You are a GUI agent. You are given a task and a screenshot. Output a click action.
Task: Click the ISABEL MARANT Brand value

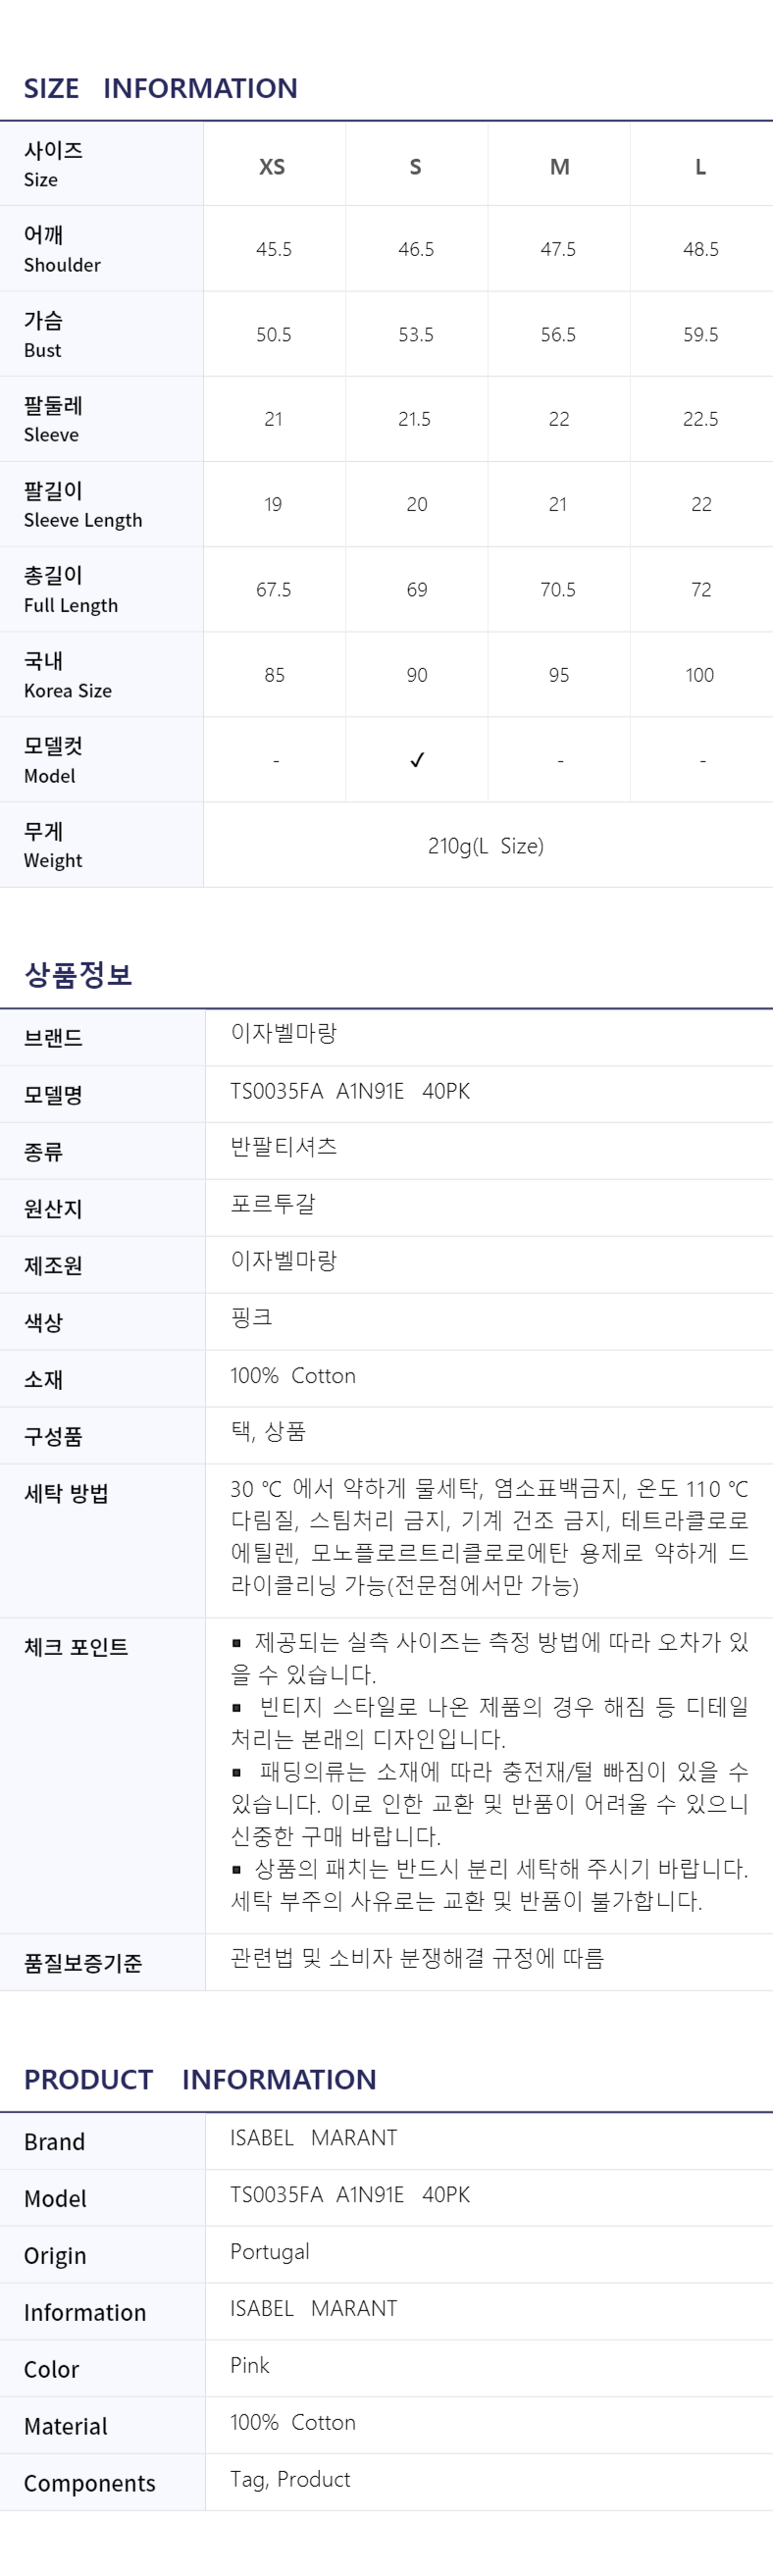[314, 2137]
